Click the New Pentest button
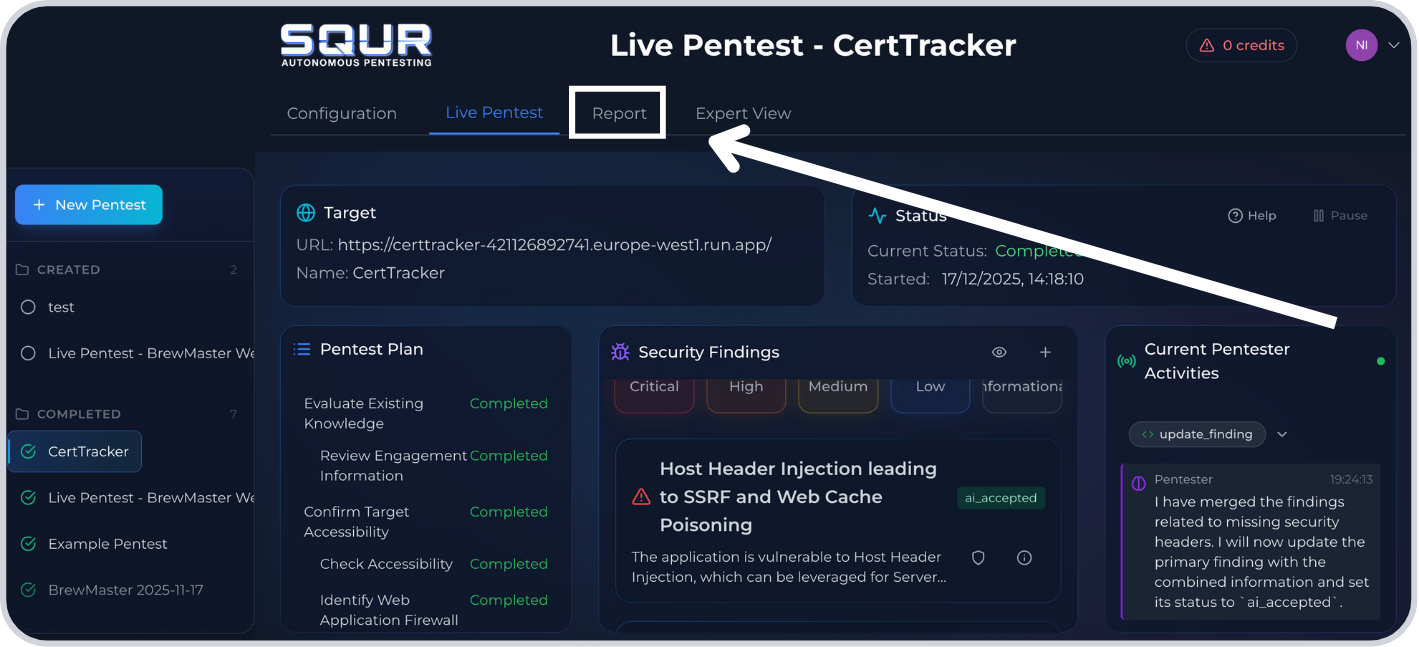Screen dimensions: 1419x647 (x=88, y=204)
